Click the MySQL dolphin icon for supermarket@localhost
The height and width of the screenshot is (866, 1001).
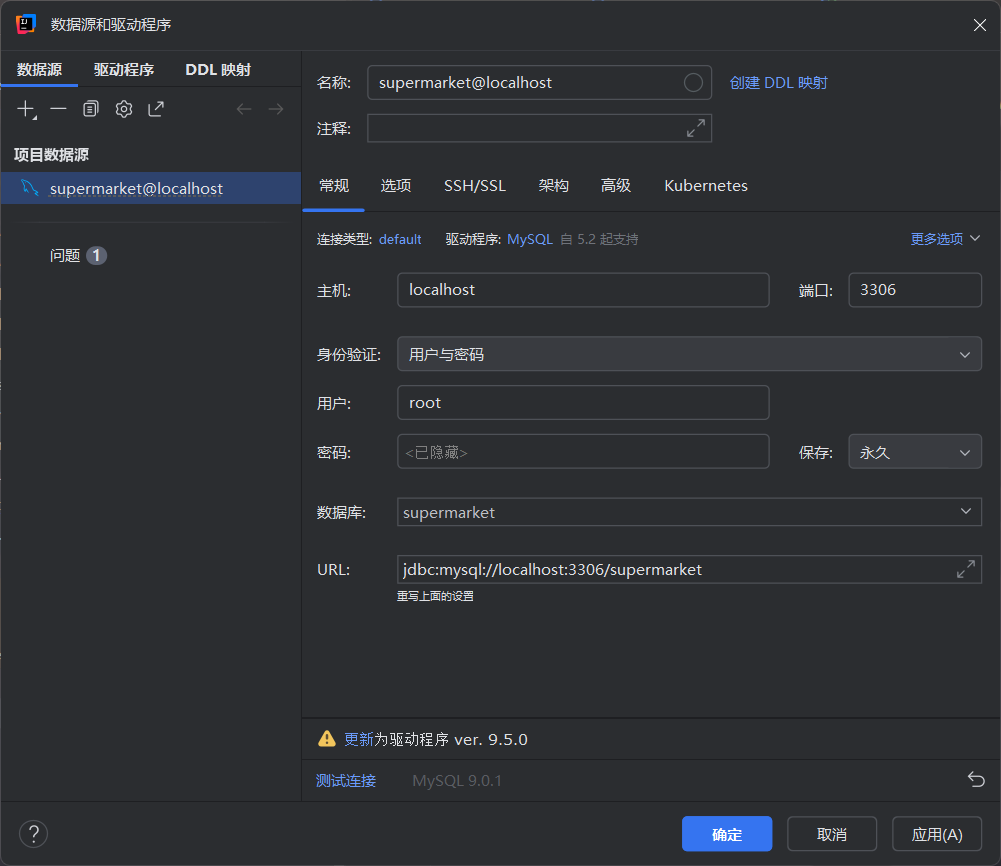pos(29,188)
